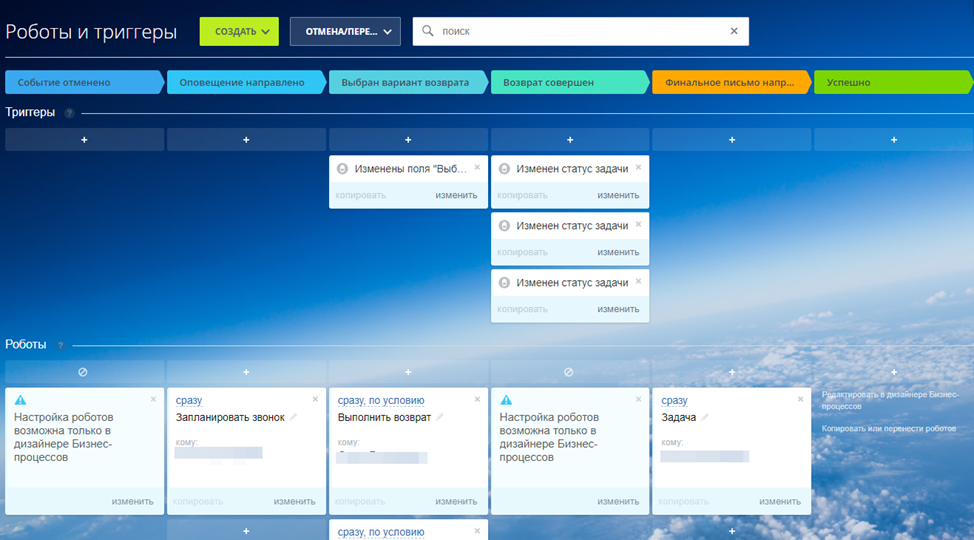
Task: Add trigger under Оповещение направлено stage
Action: (246, 140)
